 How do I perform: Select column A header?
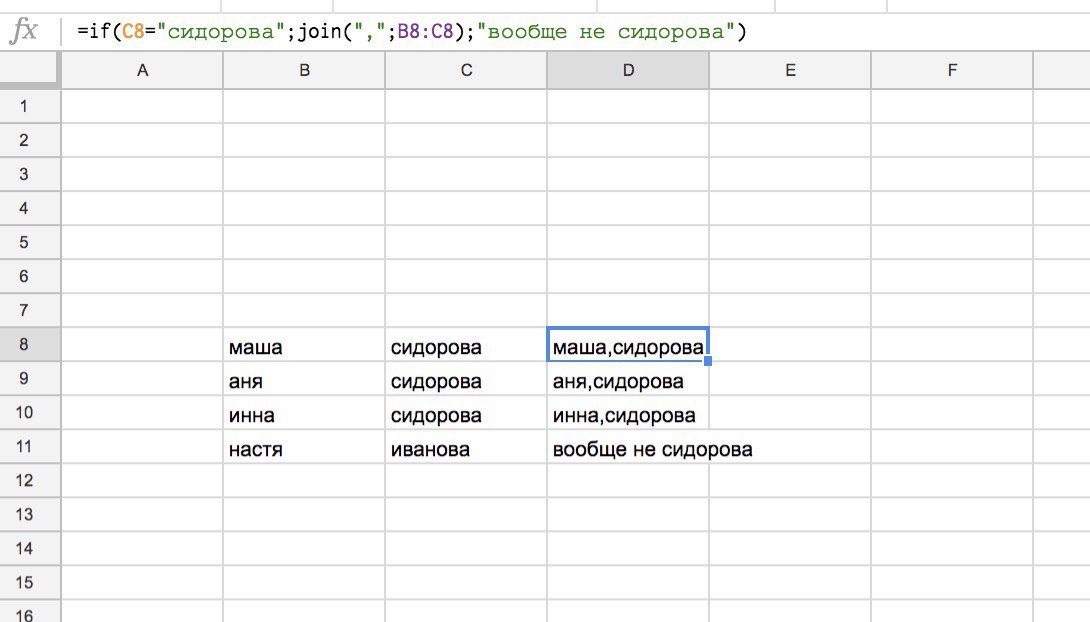(x=142, y=70)
